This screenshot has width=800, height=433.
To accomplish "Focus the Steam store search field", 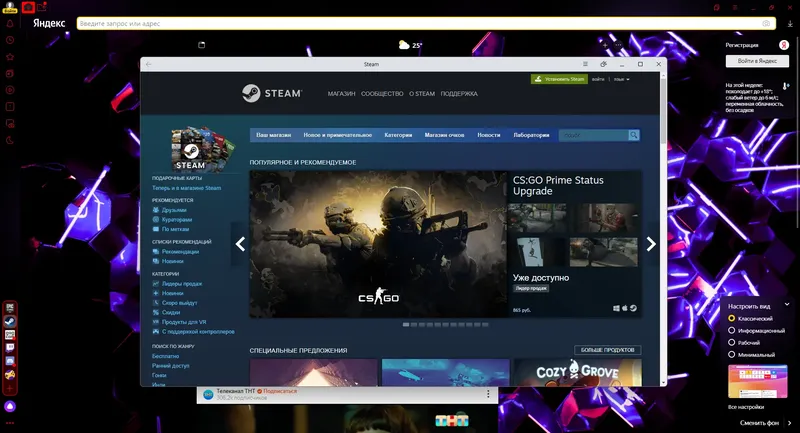I will click(x=593, y=135).
